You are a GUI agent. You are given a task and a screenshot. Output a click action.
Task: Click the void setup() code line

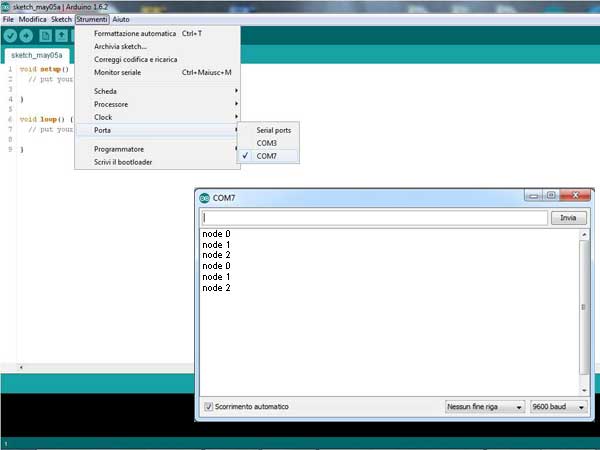[x=44, y=69]
